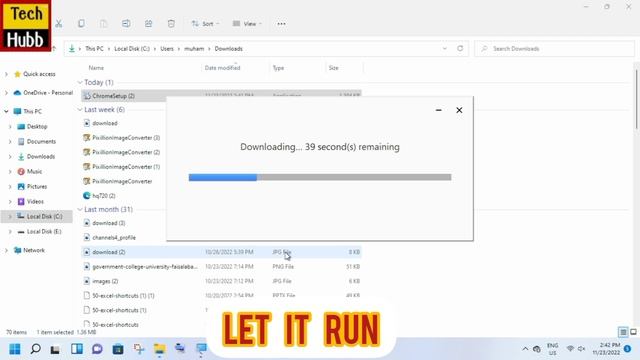Switch to Details view layout icon
Image resolution: width=640 pixels, height=360 pixels.
pos(623,332)
